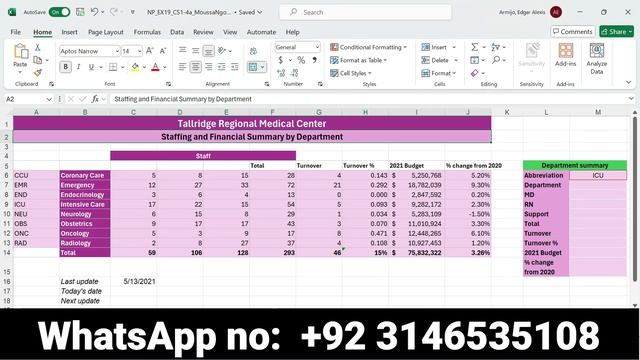Click the Increase Decimal icon
Image resolution: width=640 pixels, height=360 pixels.
tap(281, 73)
